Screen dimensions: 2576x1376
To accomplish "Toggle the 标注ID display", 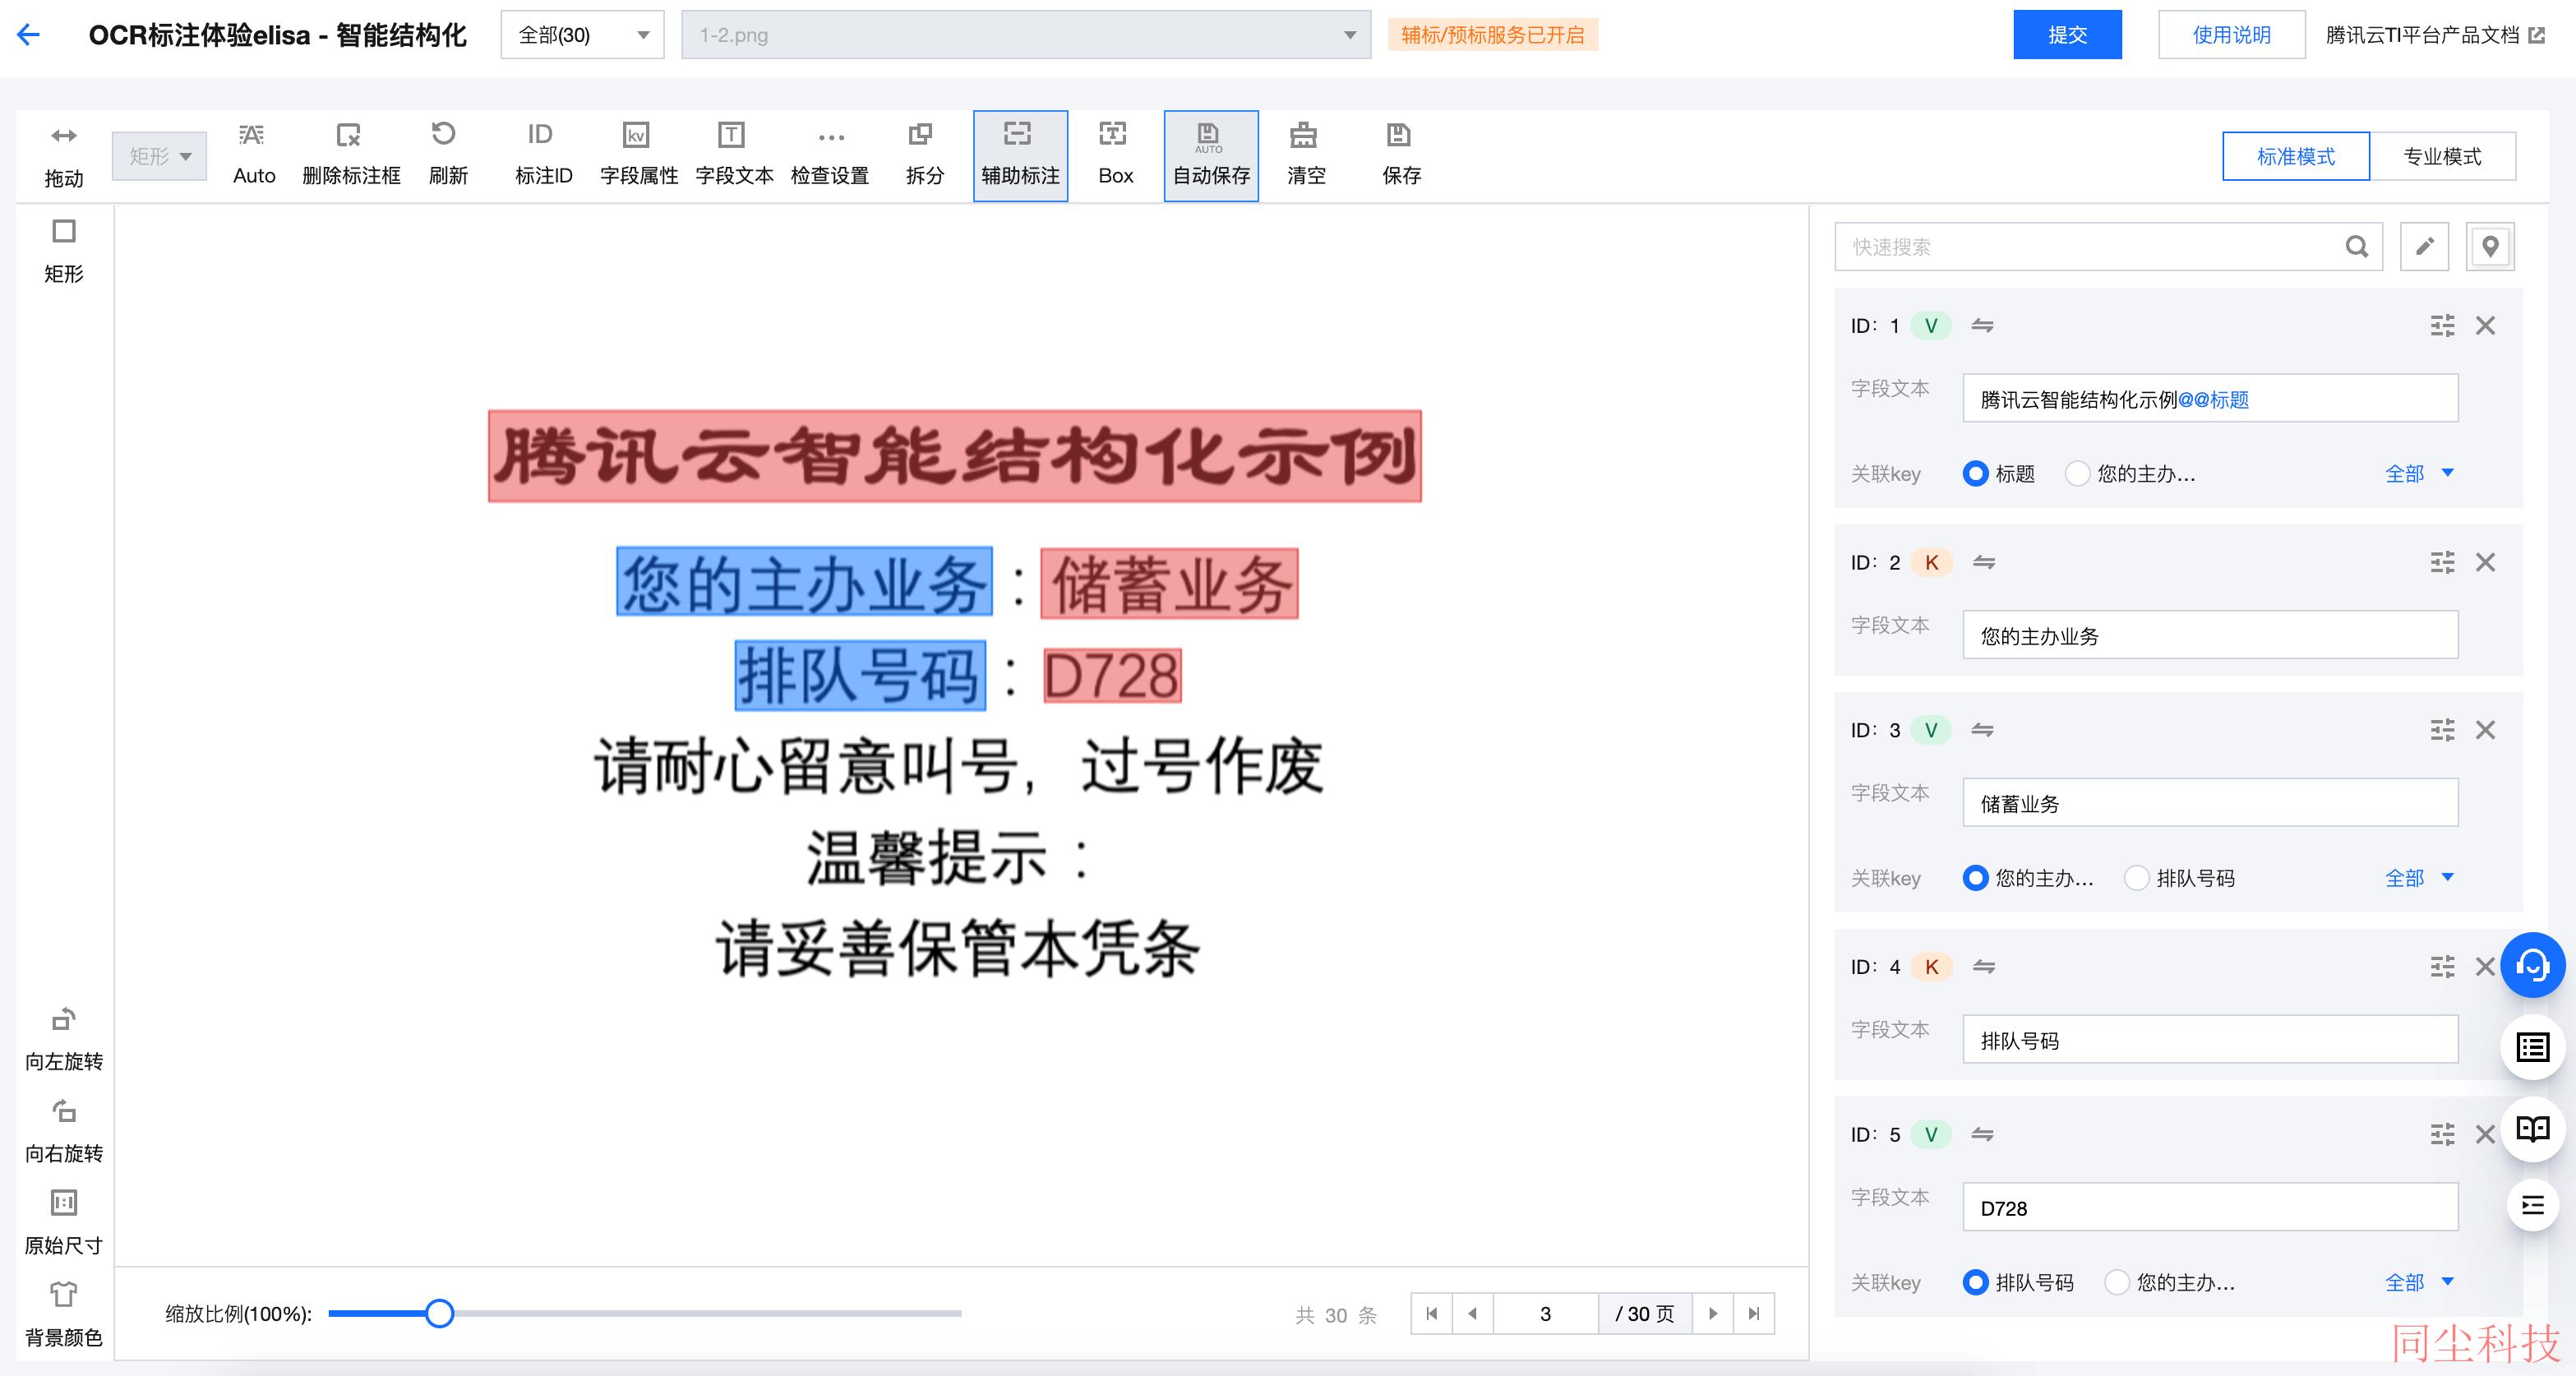I will (542, 156).
